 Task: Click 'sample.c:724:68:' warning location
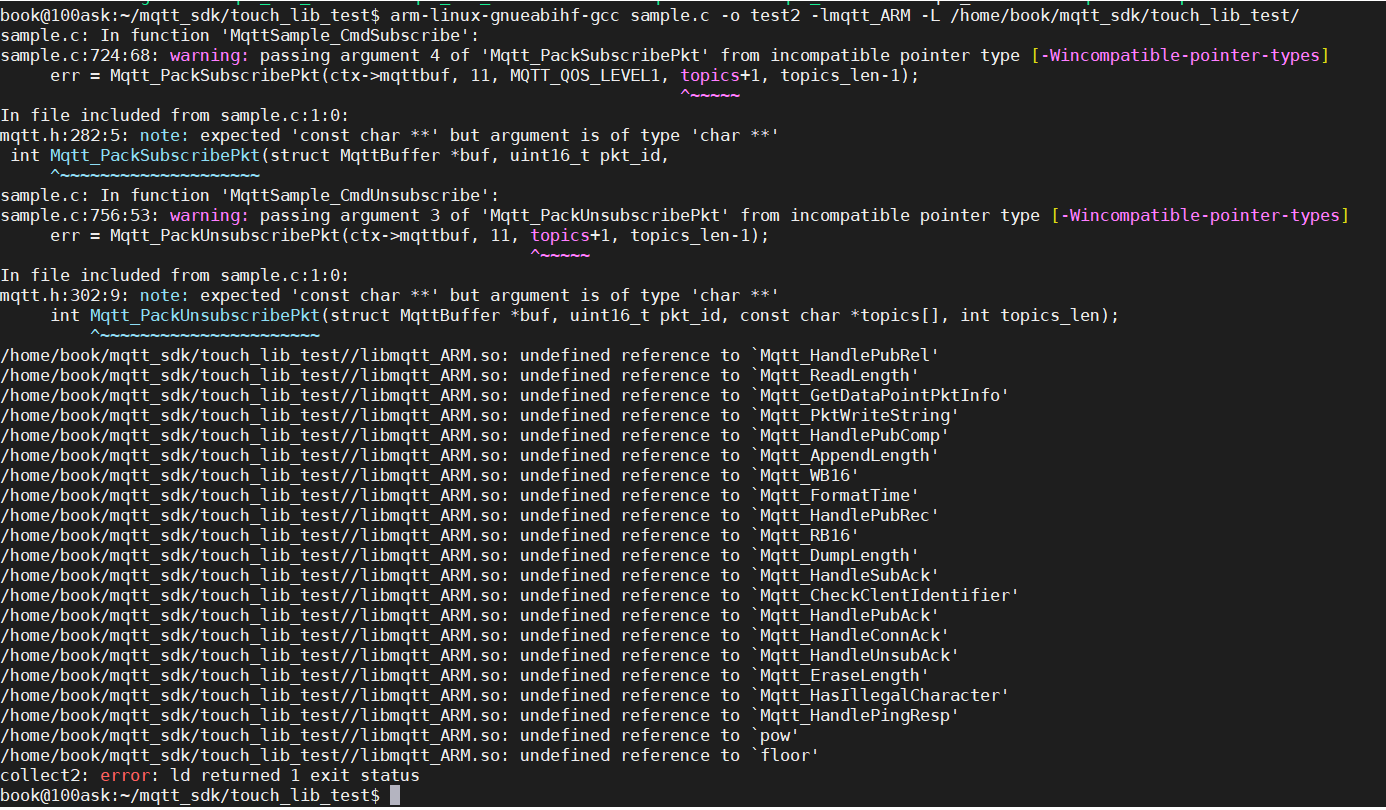pos(80,55)
